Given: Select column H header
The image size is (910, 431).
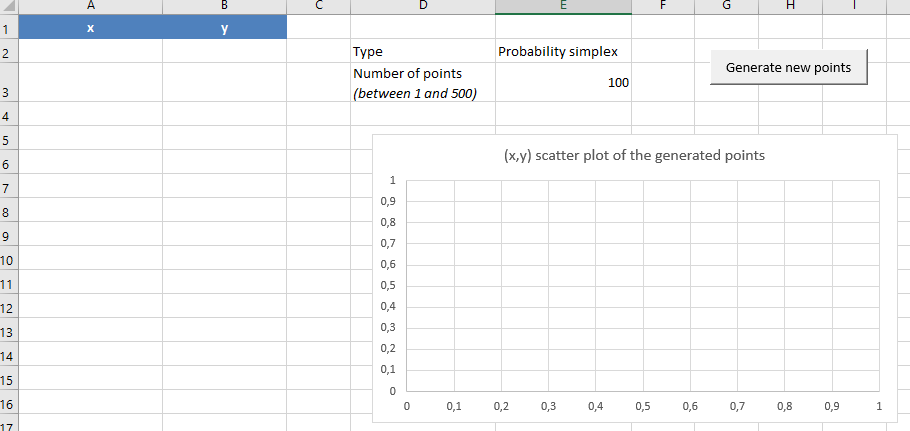Looking at the screenshot, I should tap(790, 6).
